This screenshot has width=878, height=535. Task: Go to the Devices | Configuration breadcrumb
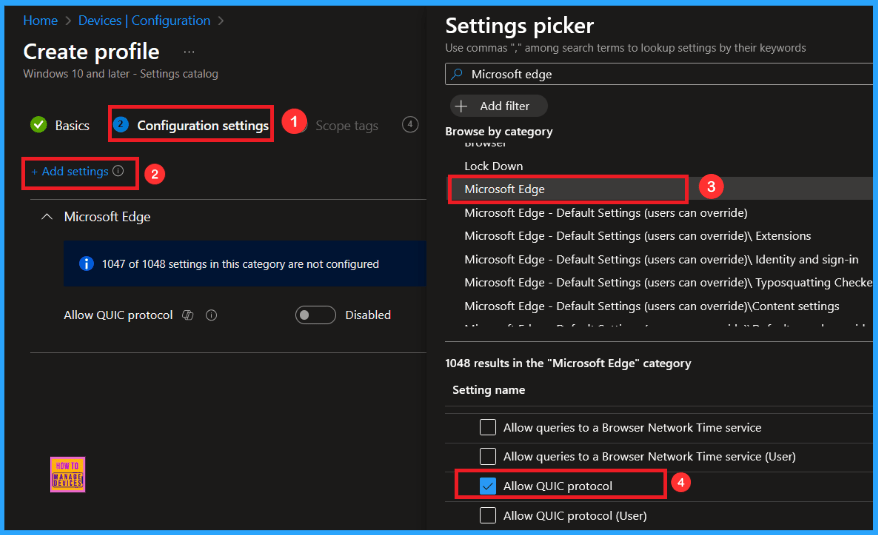144,21
